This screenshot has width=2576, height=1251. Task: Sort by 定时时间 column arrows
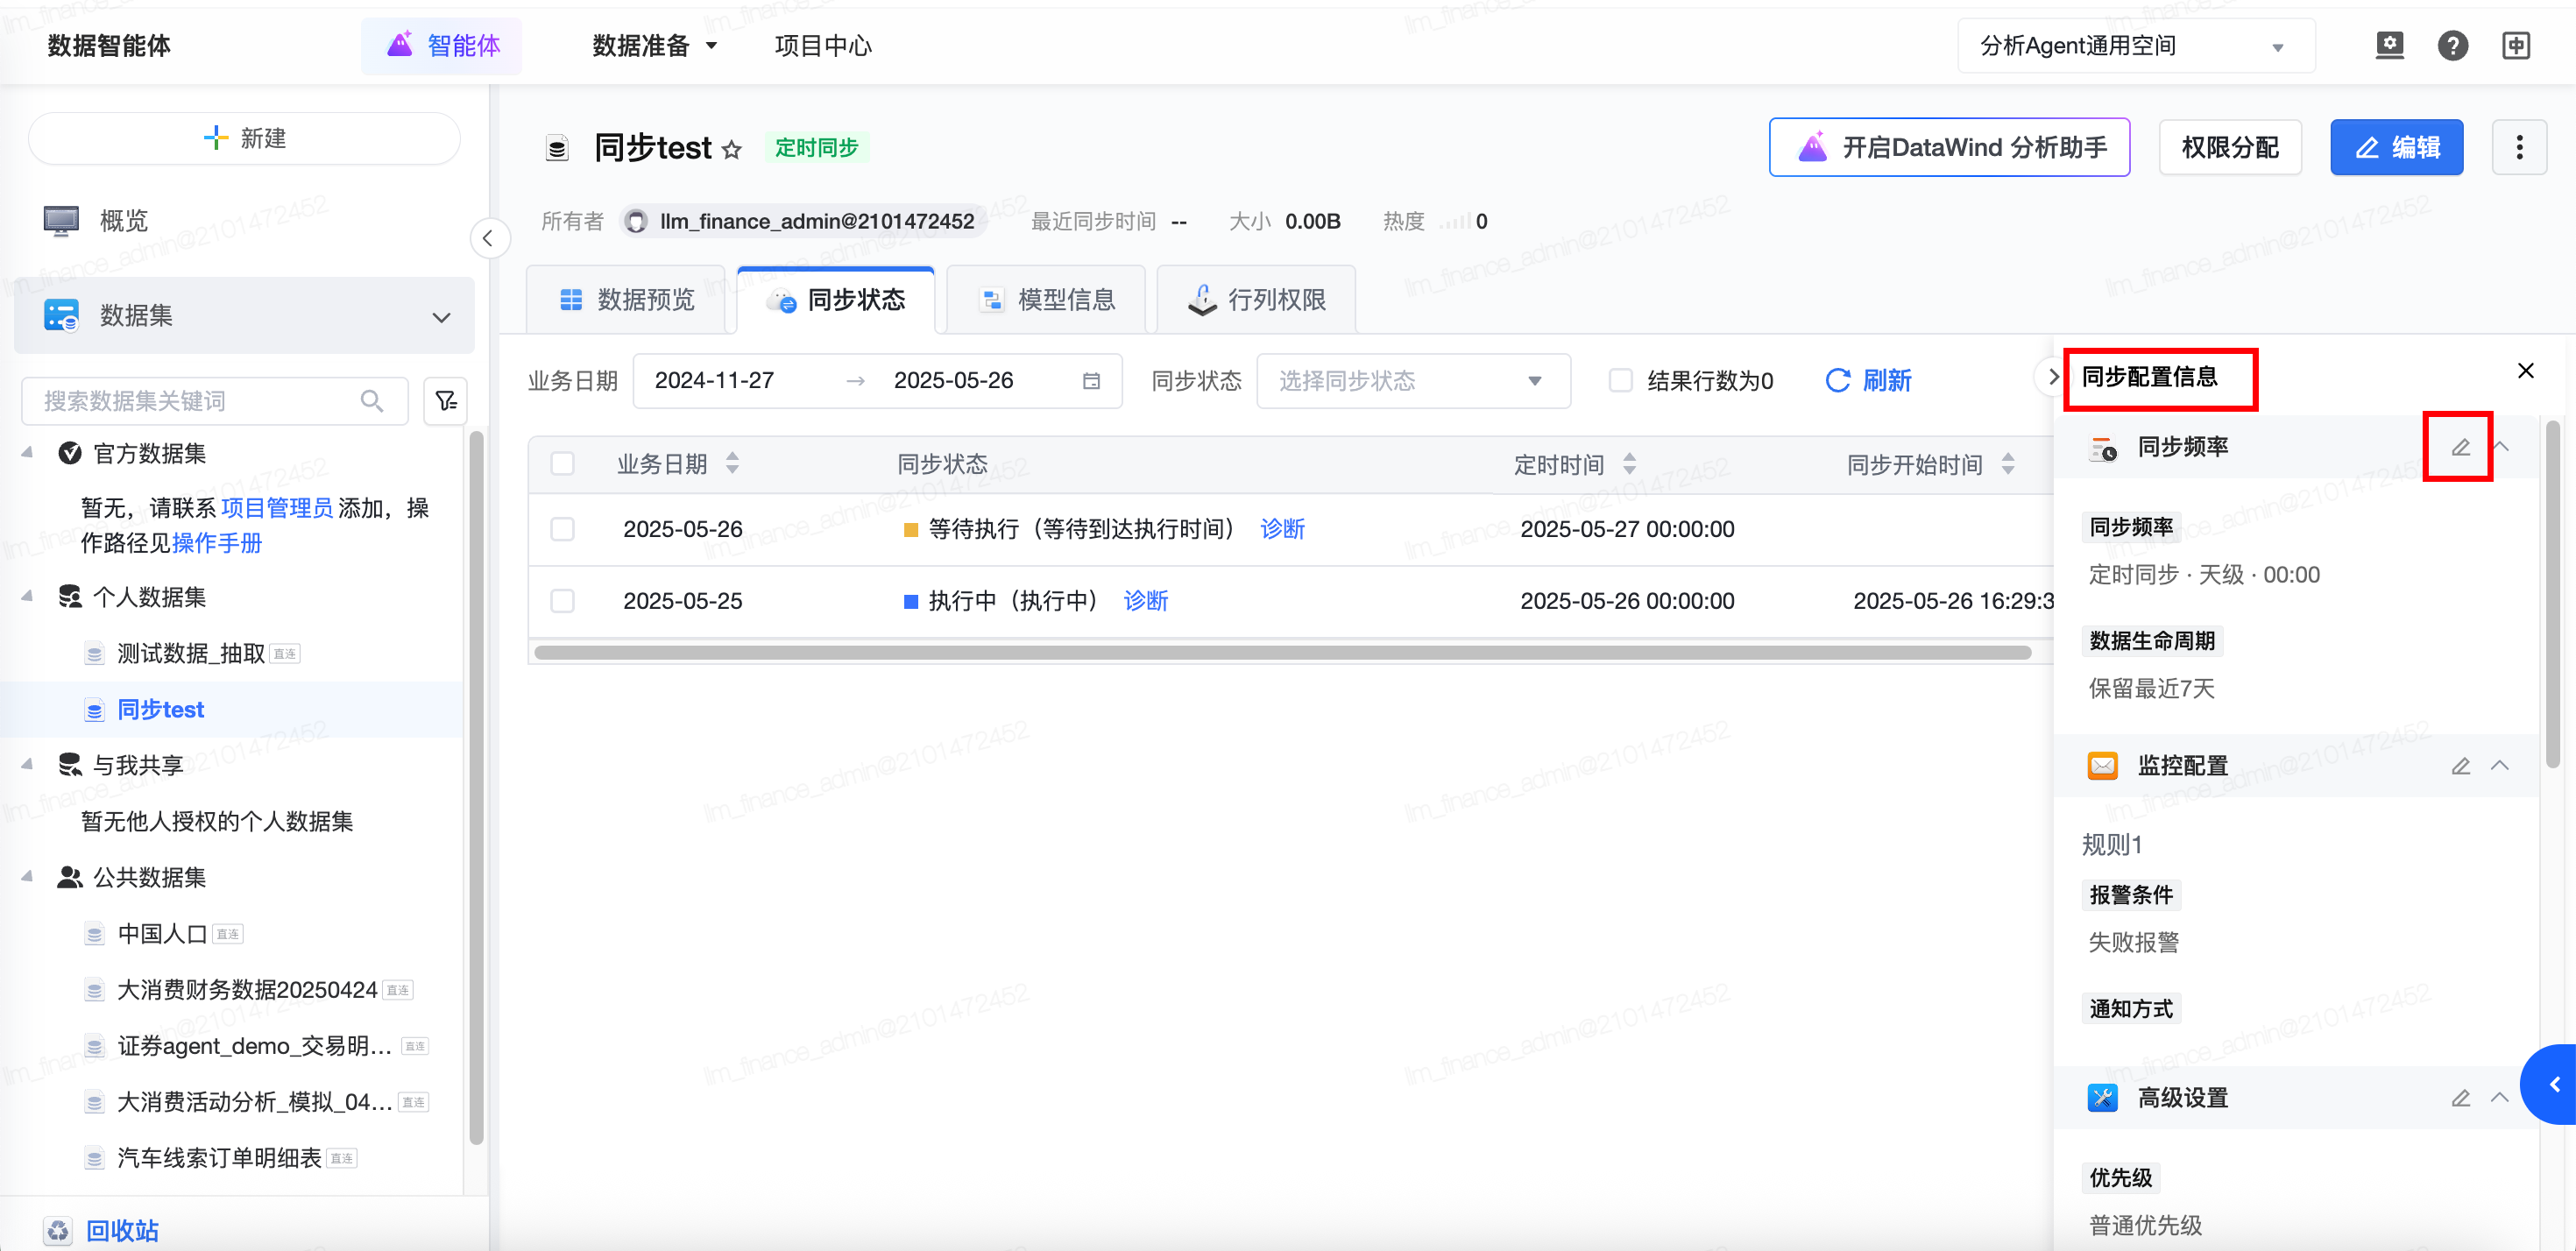1629,463
